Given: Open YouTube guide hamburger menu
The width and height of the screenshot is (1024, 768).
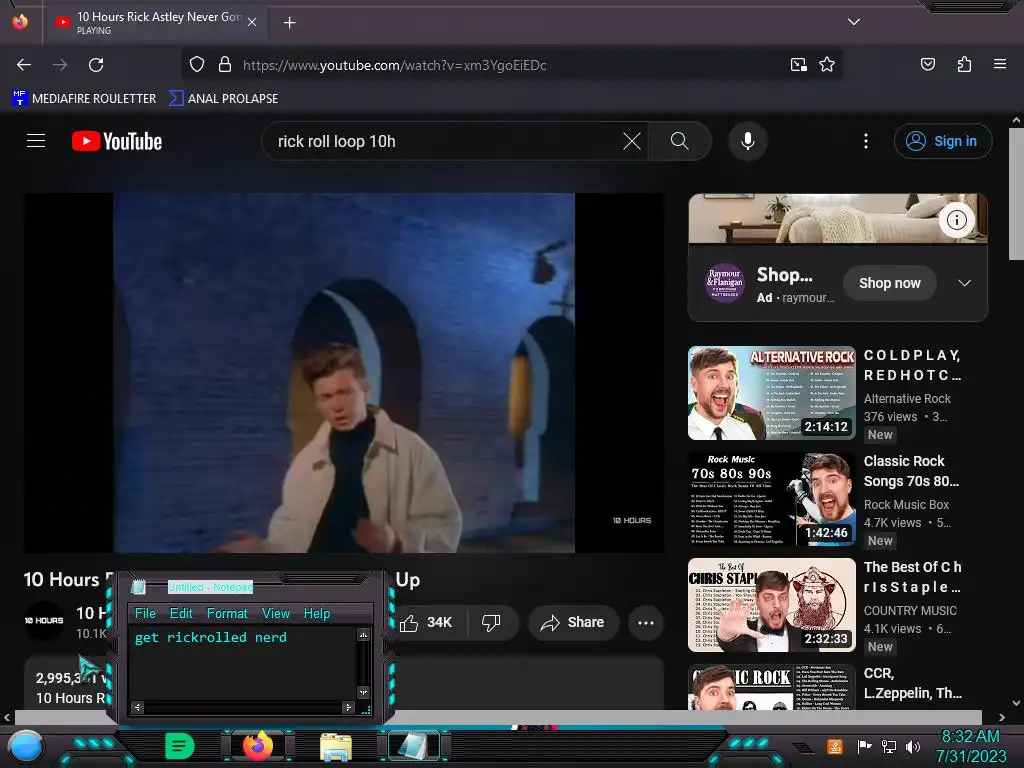Looking at the screenshot, I should tap(36, 141).
